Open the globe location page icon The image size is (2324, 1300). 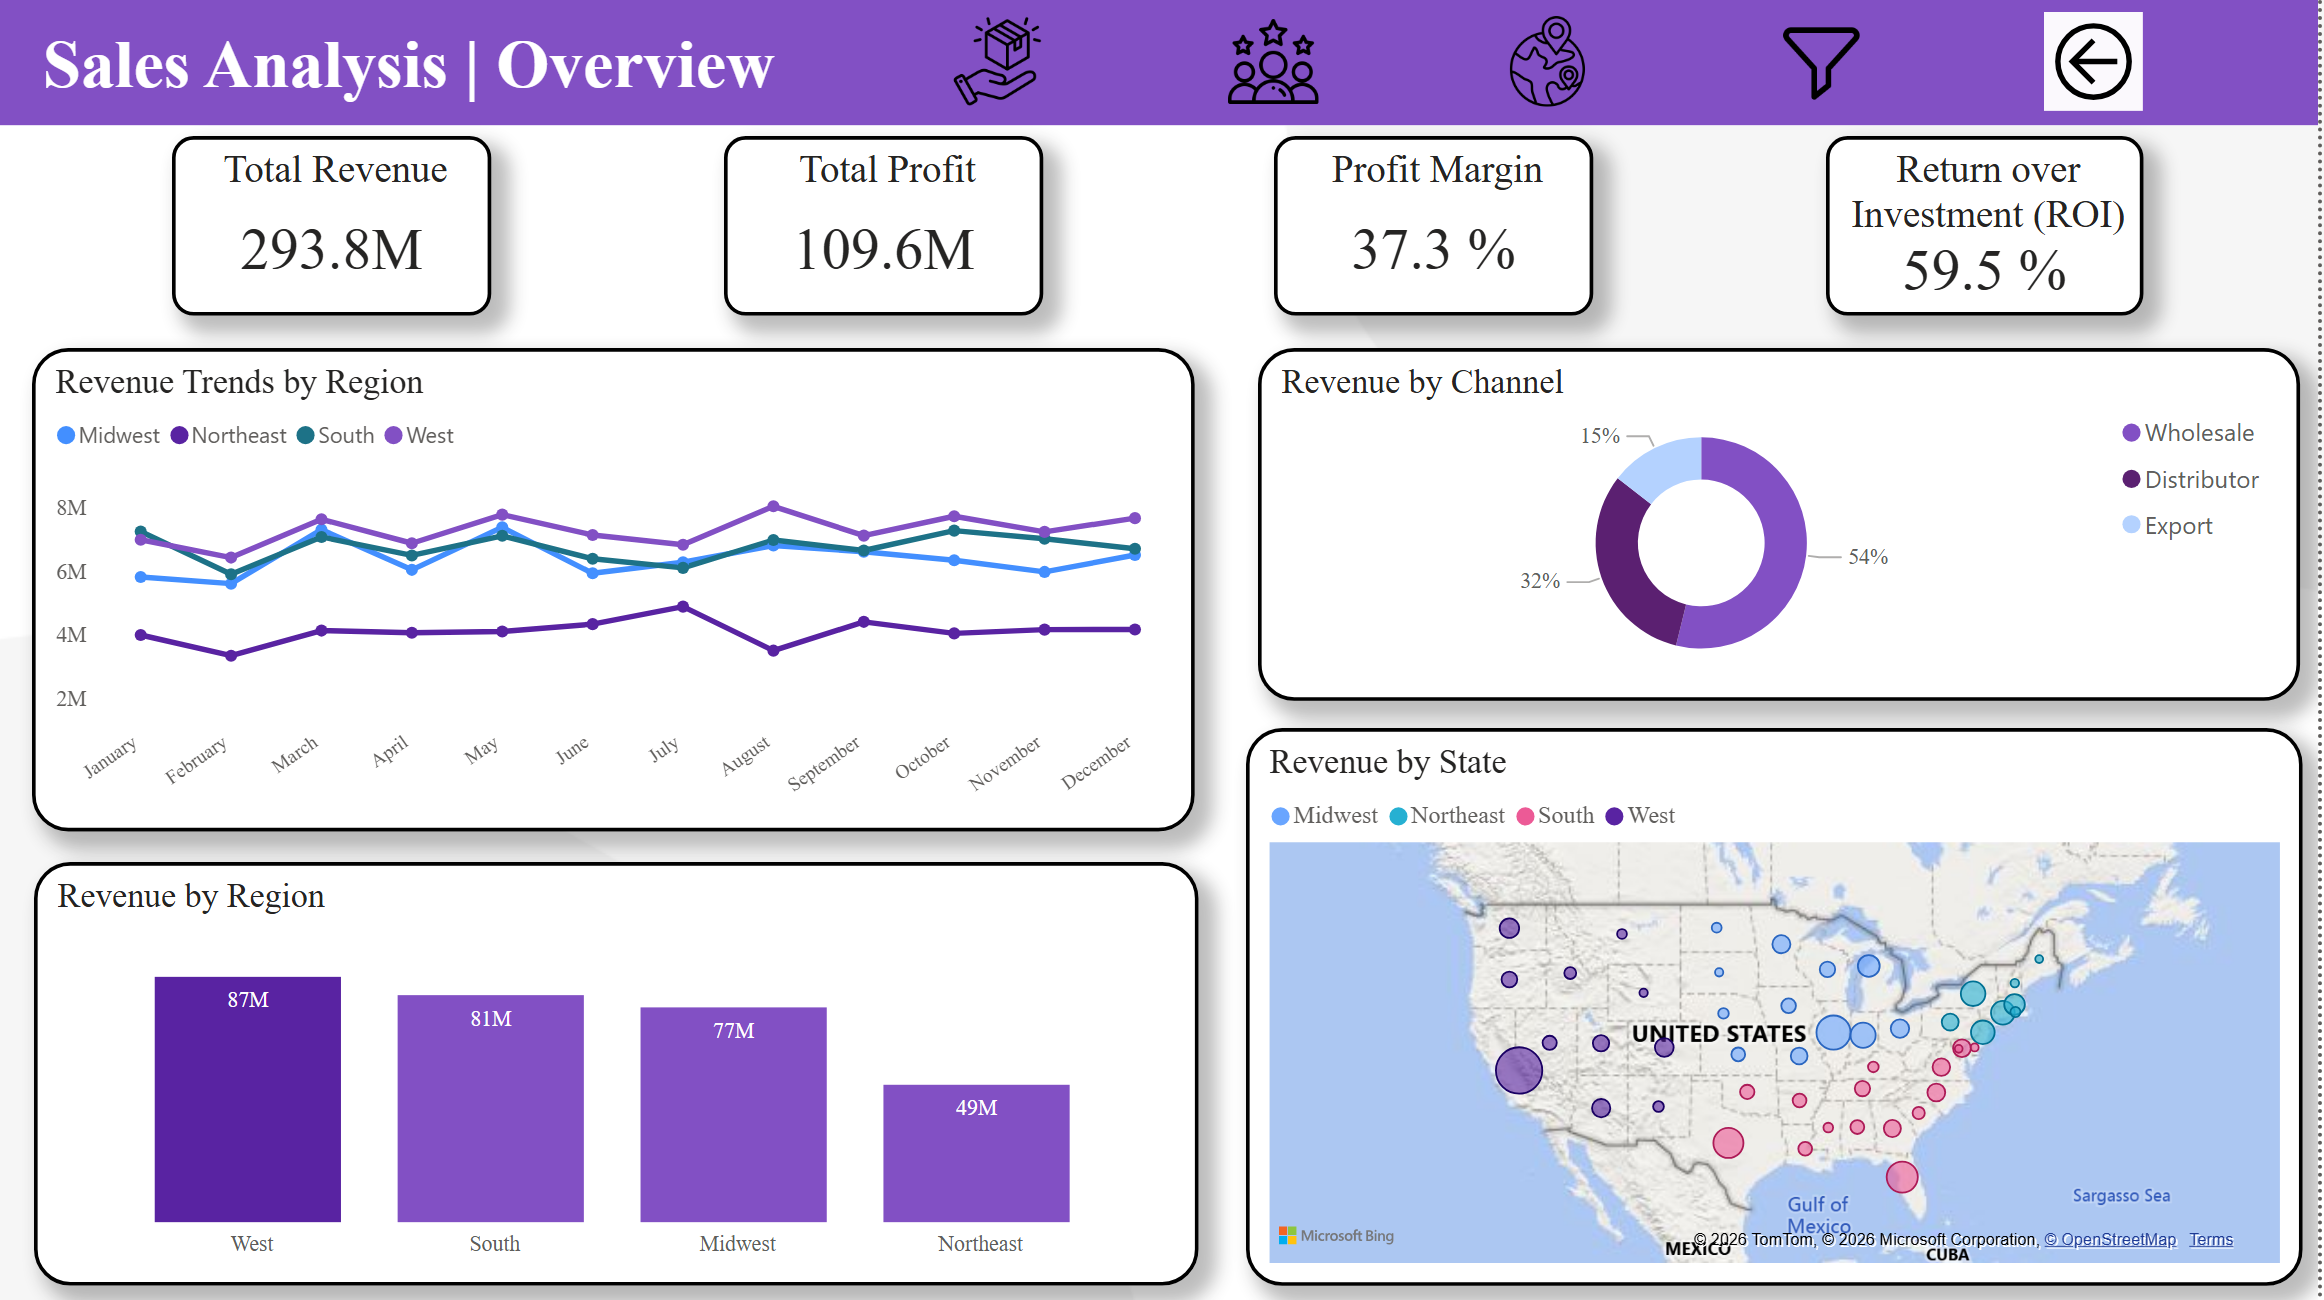click(x=1547, y=62)
